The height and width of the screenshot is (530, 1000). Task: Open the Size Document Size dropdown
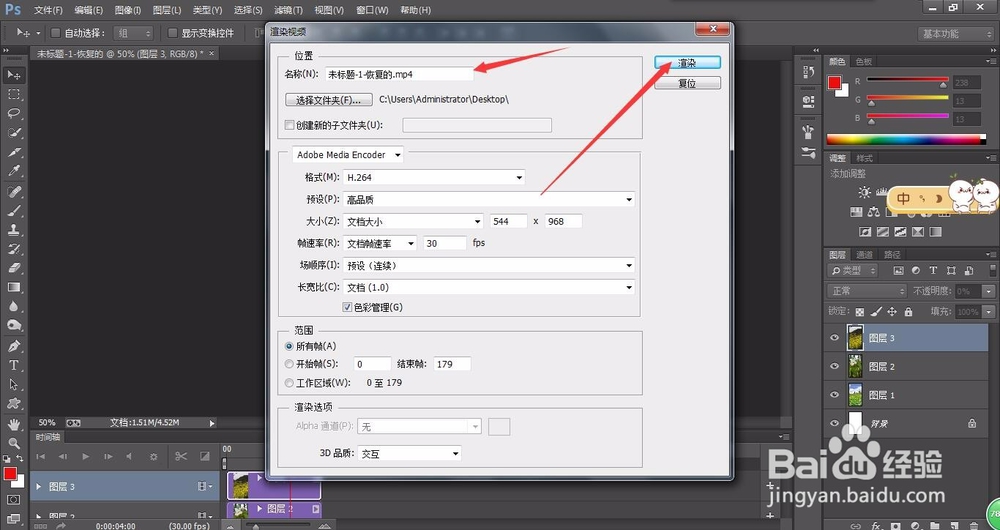tap(413, 221)
